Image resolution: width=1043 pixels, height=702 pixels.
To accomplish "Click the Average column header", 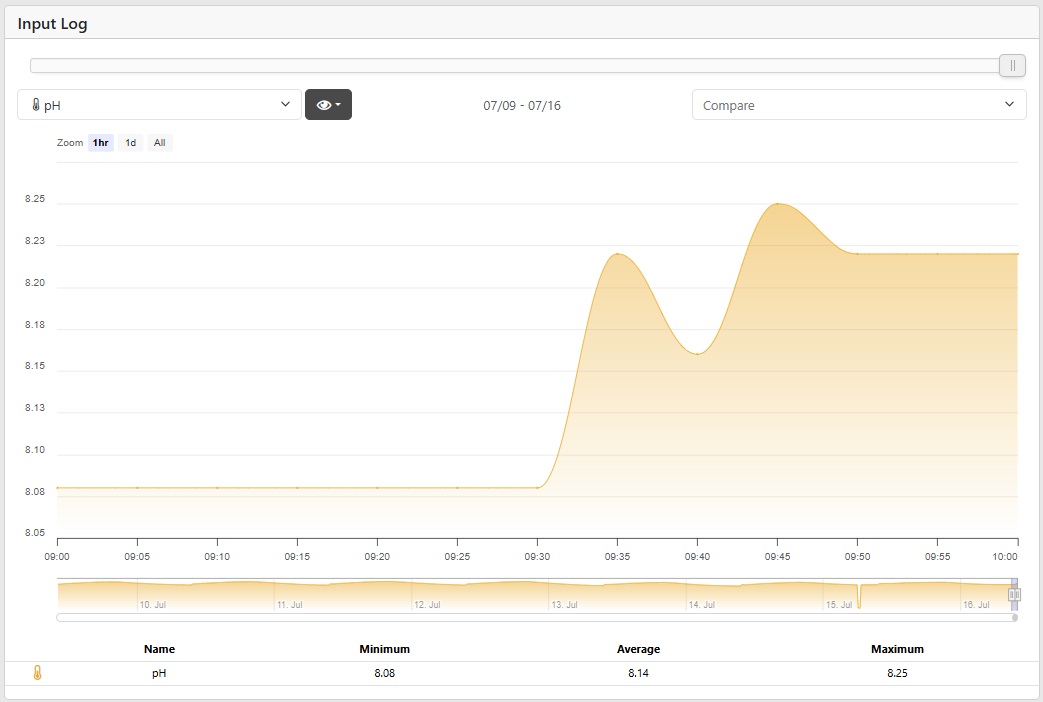I will point(638,649).
